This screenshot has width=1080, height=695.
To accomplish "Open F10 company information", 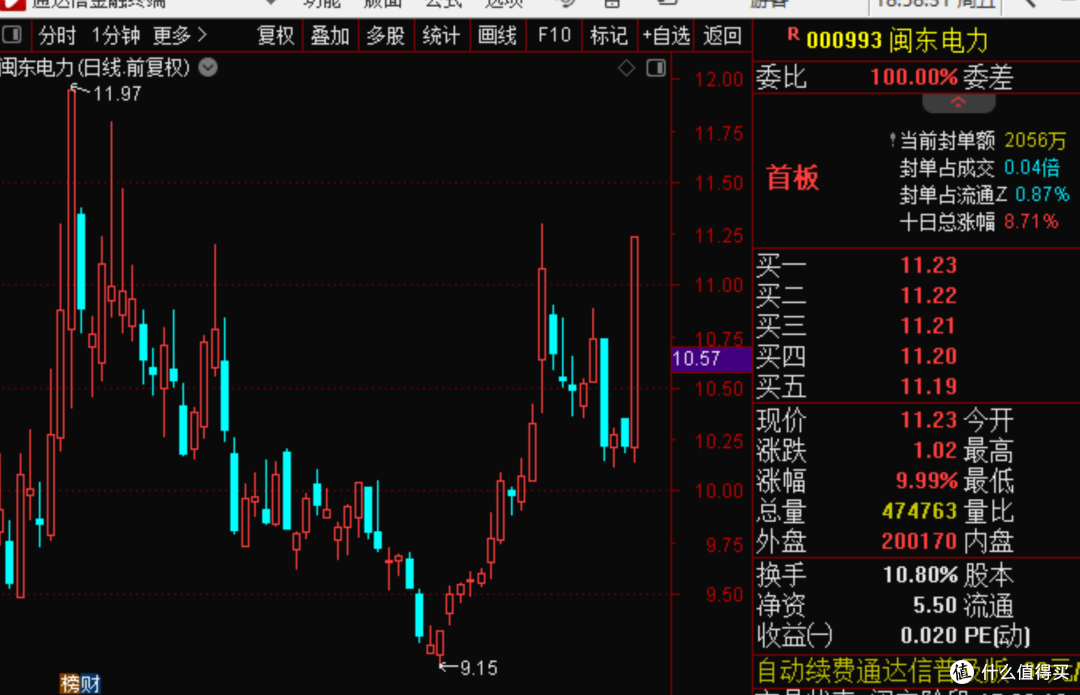I will tap(554, 35).
